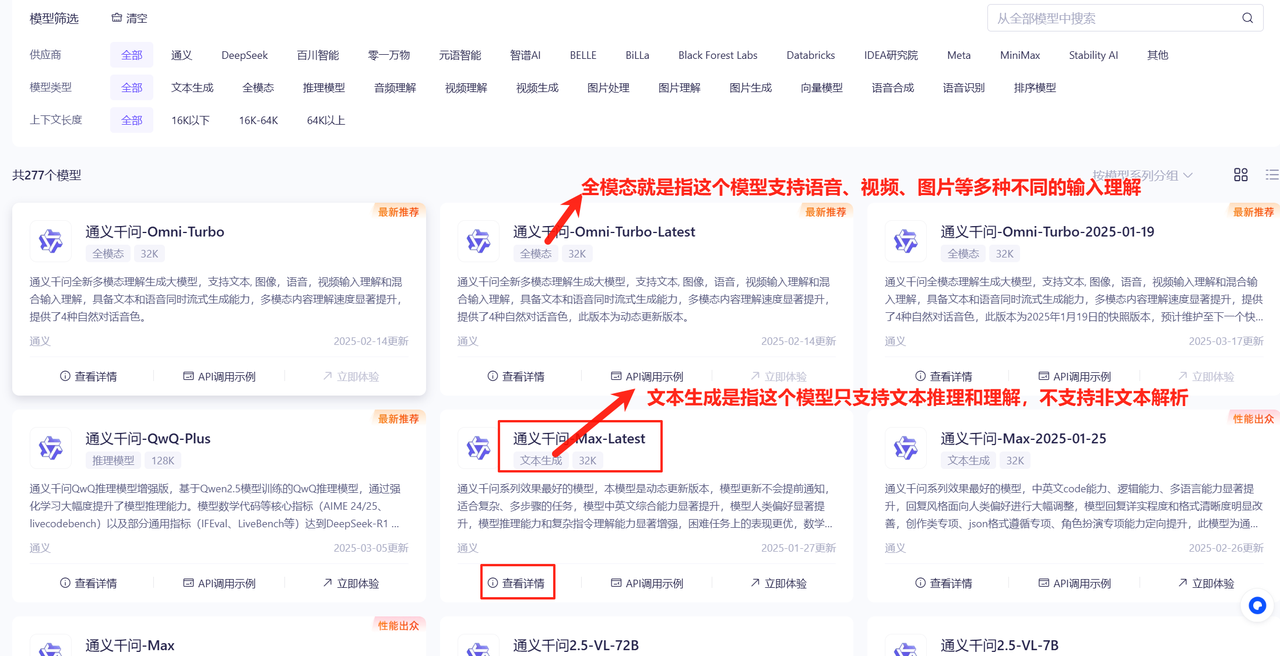Open 查看详情 for 通义千问-Omni-Turbo-Latest

pyautogui.click(x=516, y=377)
